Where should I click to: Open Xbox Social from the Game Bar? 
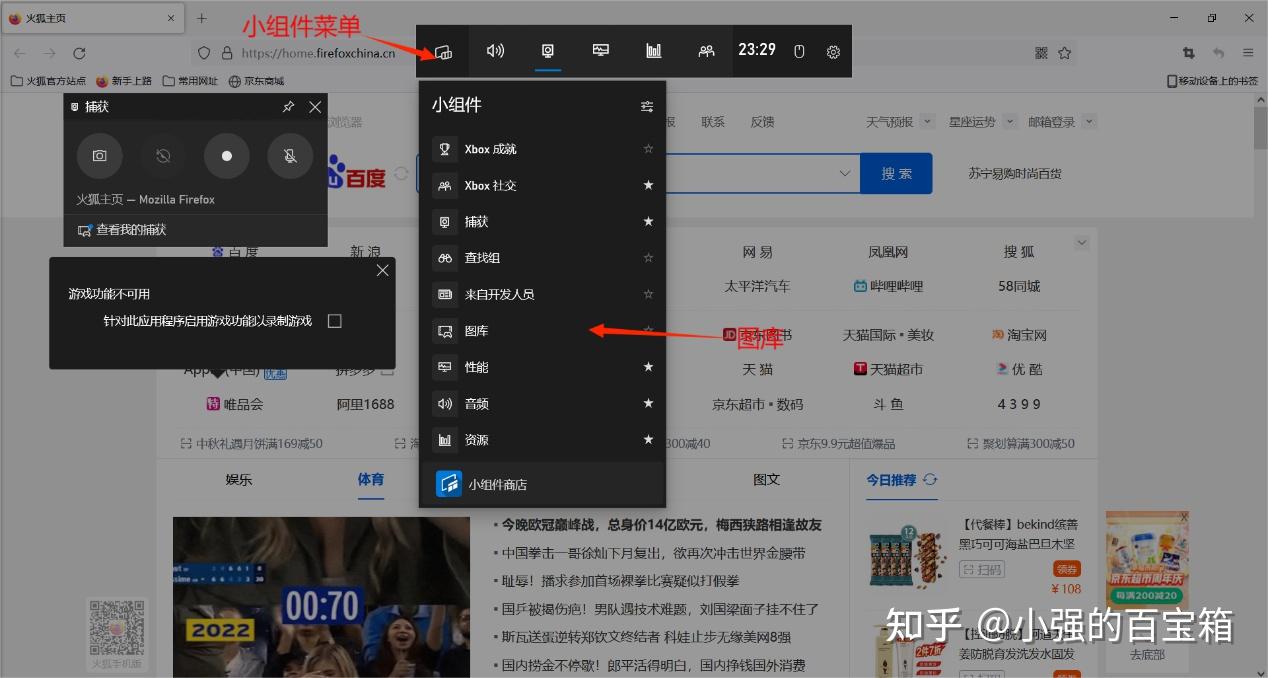pos(706,50)
